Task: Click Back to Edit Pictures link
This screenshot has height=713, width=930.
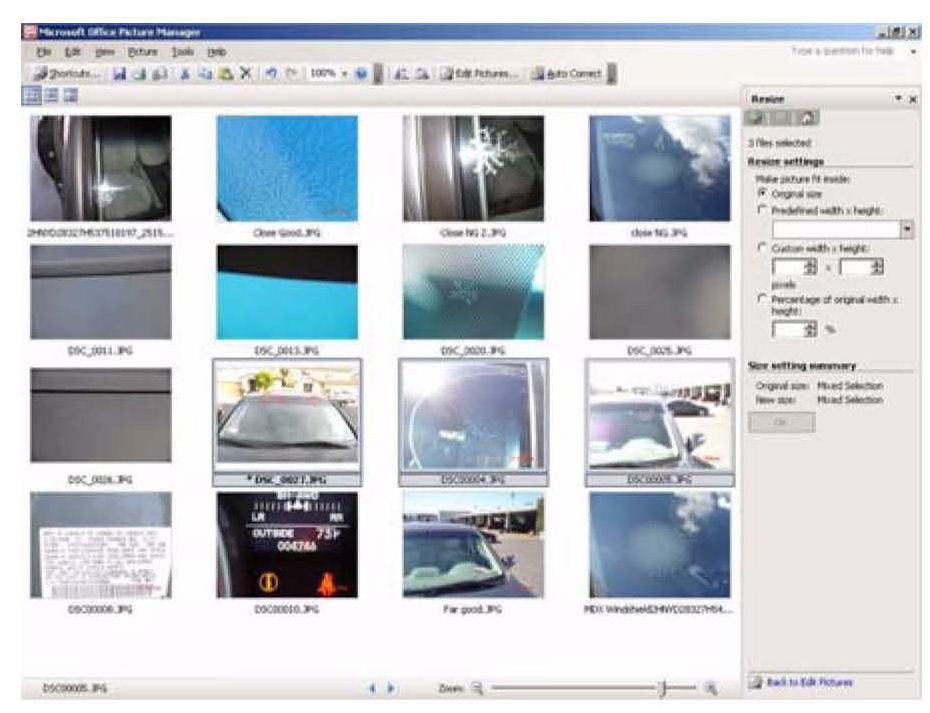Action: [808, 683]
